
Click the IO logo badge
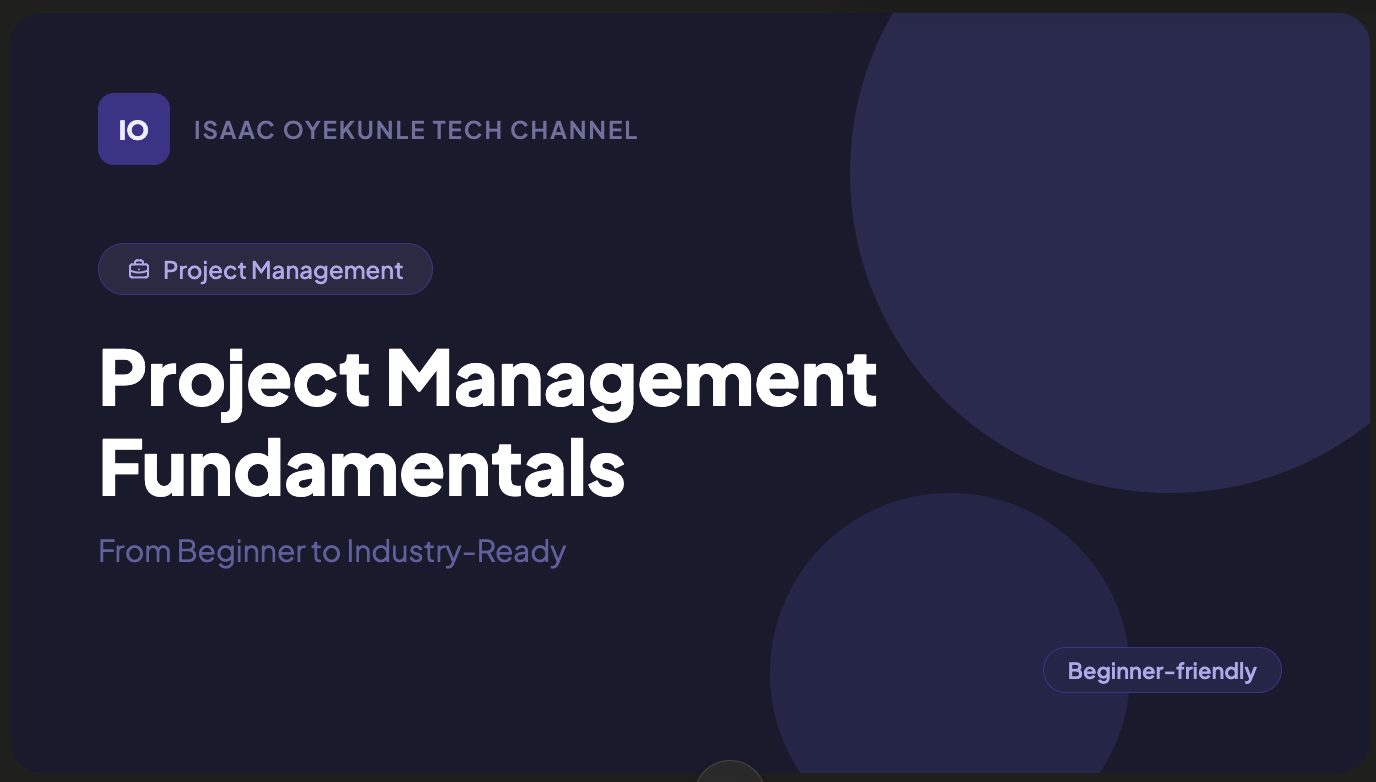pyautogui.click(x=134, y=129)
